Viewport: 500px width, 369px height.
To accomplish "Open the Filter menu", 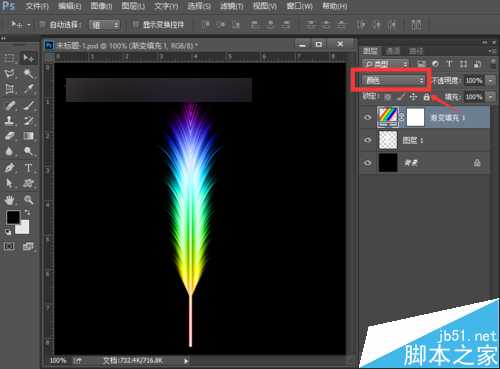I will (x=232, y=6).
